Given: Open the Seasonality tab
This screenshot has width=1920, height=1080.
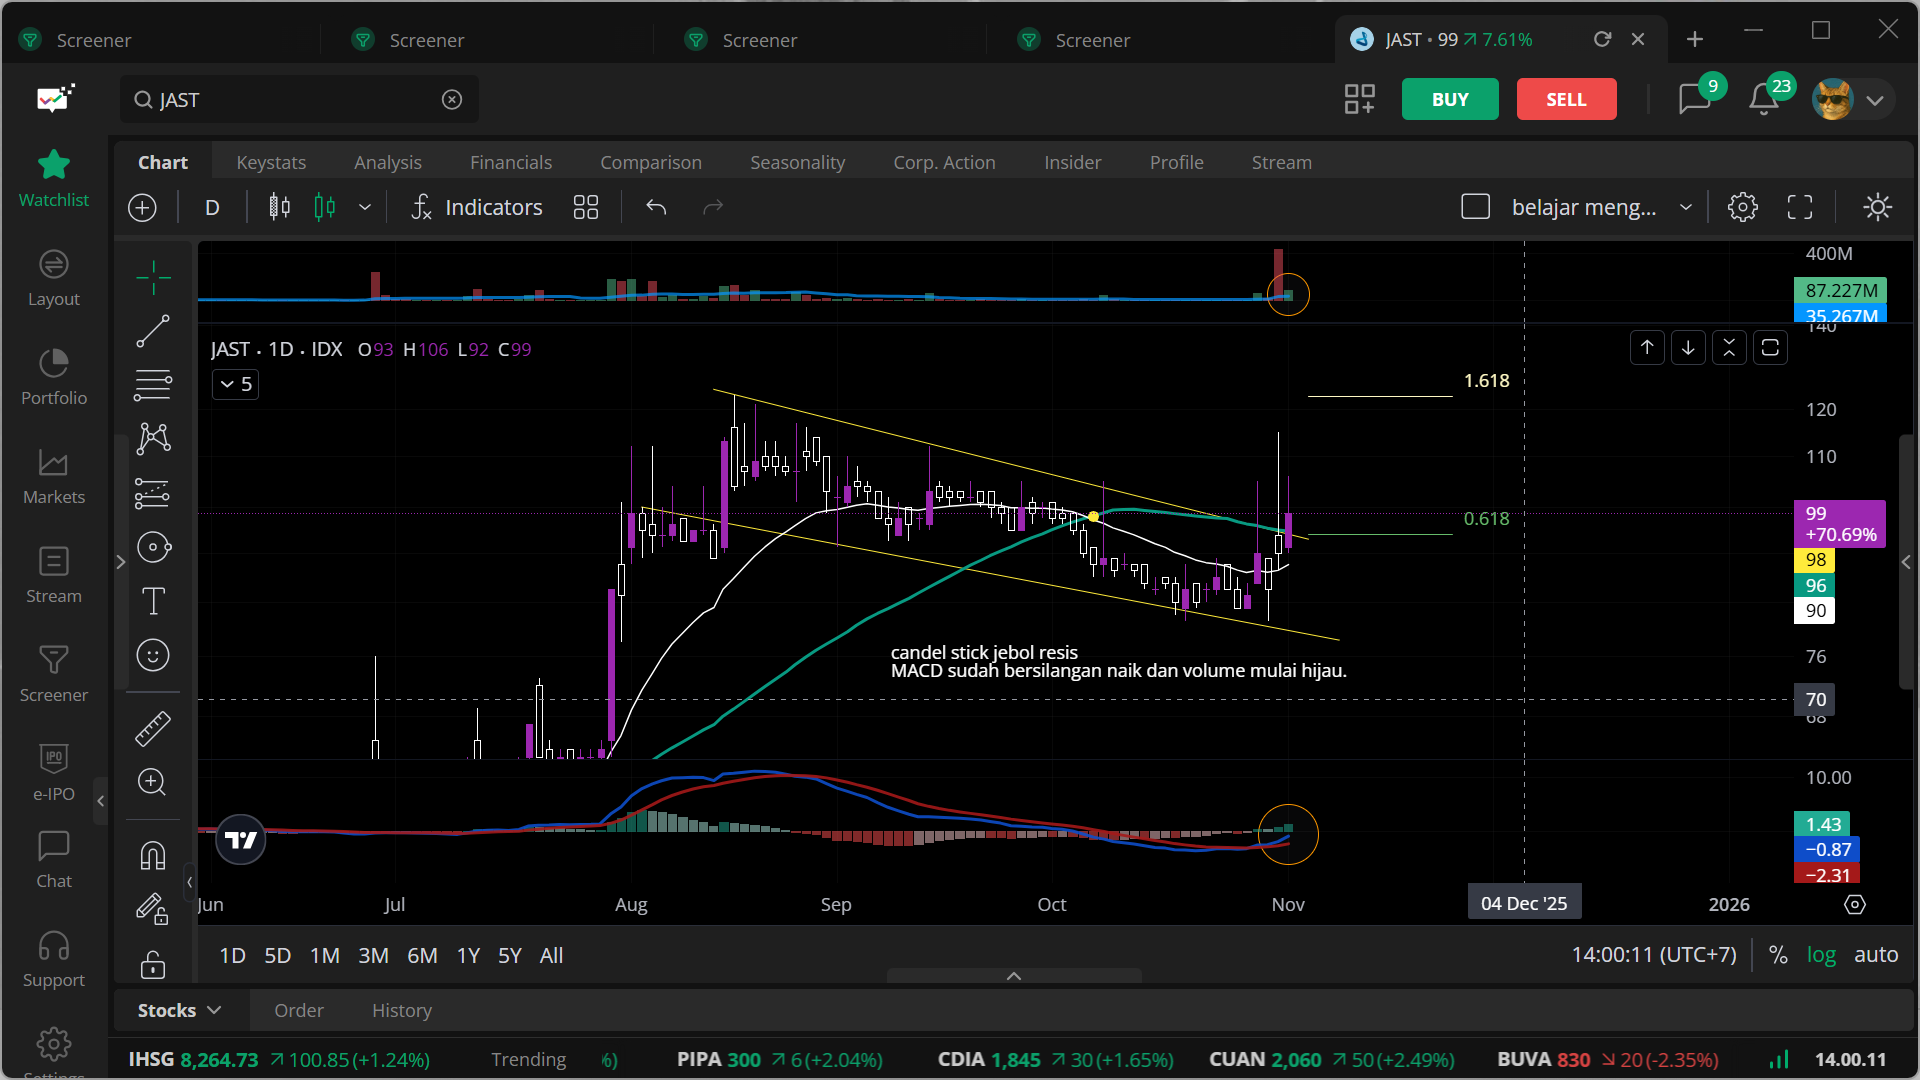Looking at the screenshot, I should pos(797,162).
